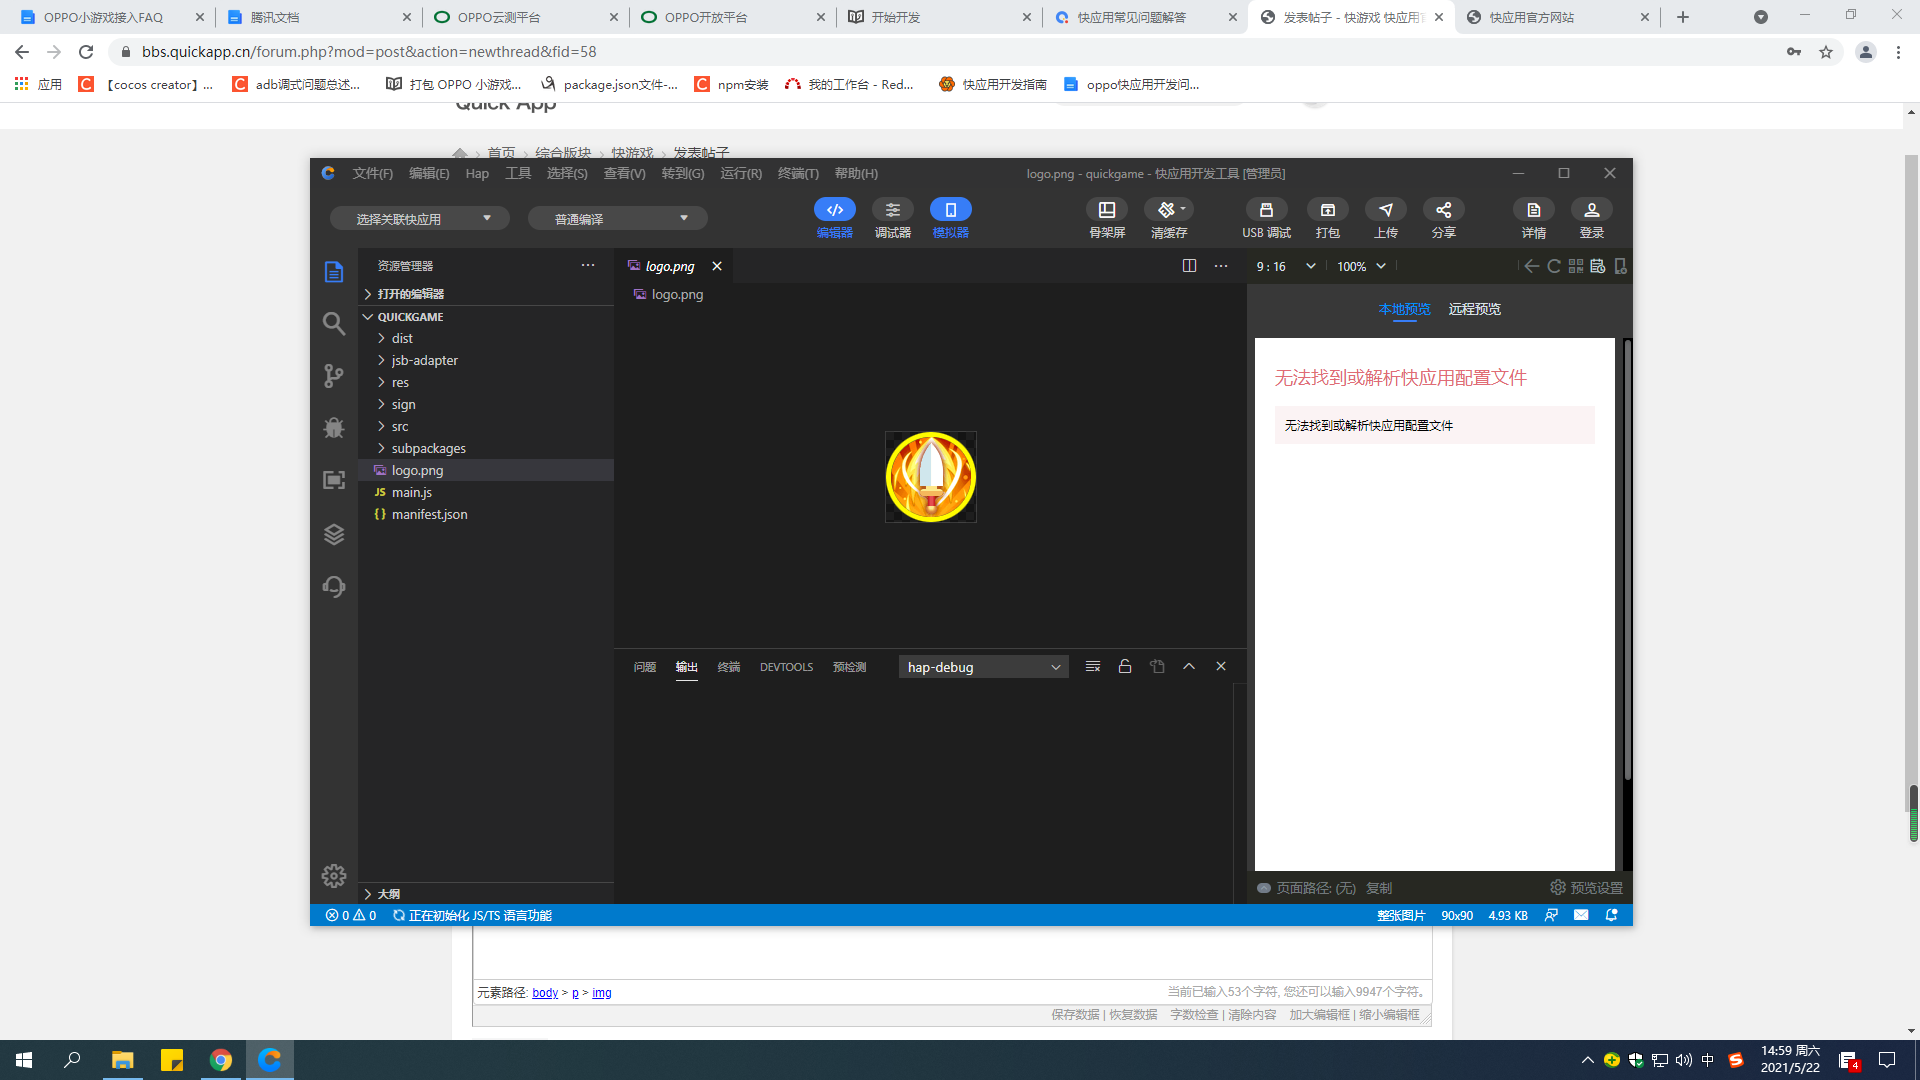This screenshot has width=1920, height=1080.
Task: Click the 预览设置 button
Action: (1586, 888)
